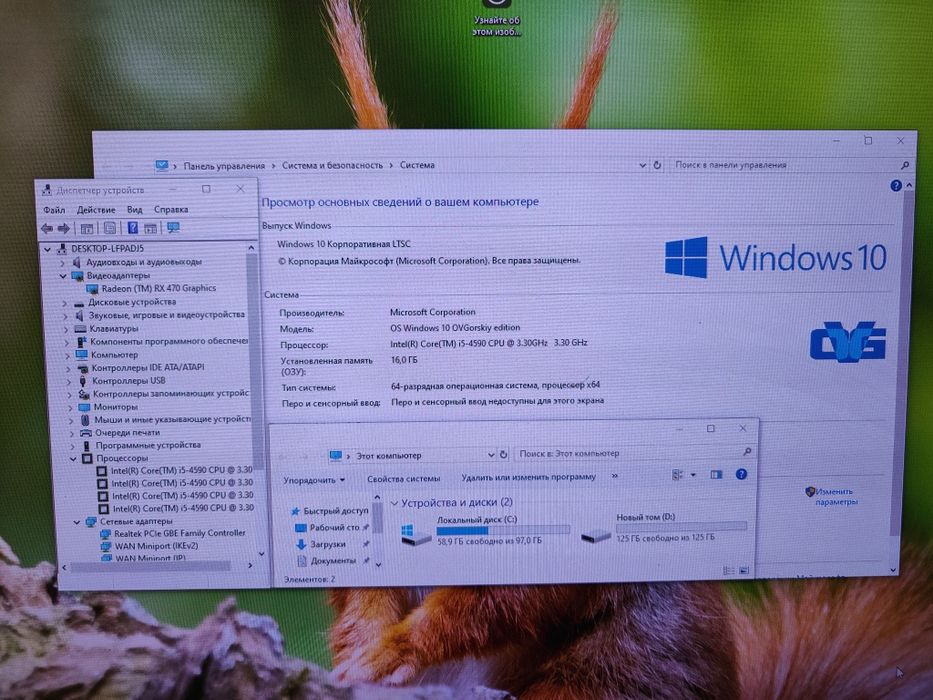Open the Действие menu
This screenshot has width=933, height=700.
point(96,210)
